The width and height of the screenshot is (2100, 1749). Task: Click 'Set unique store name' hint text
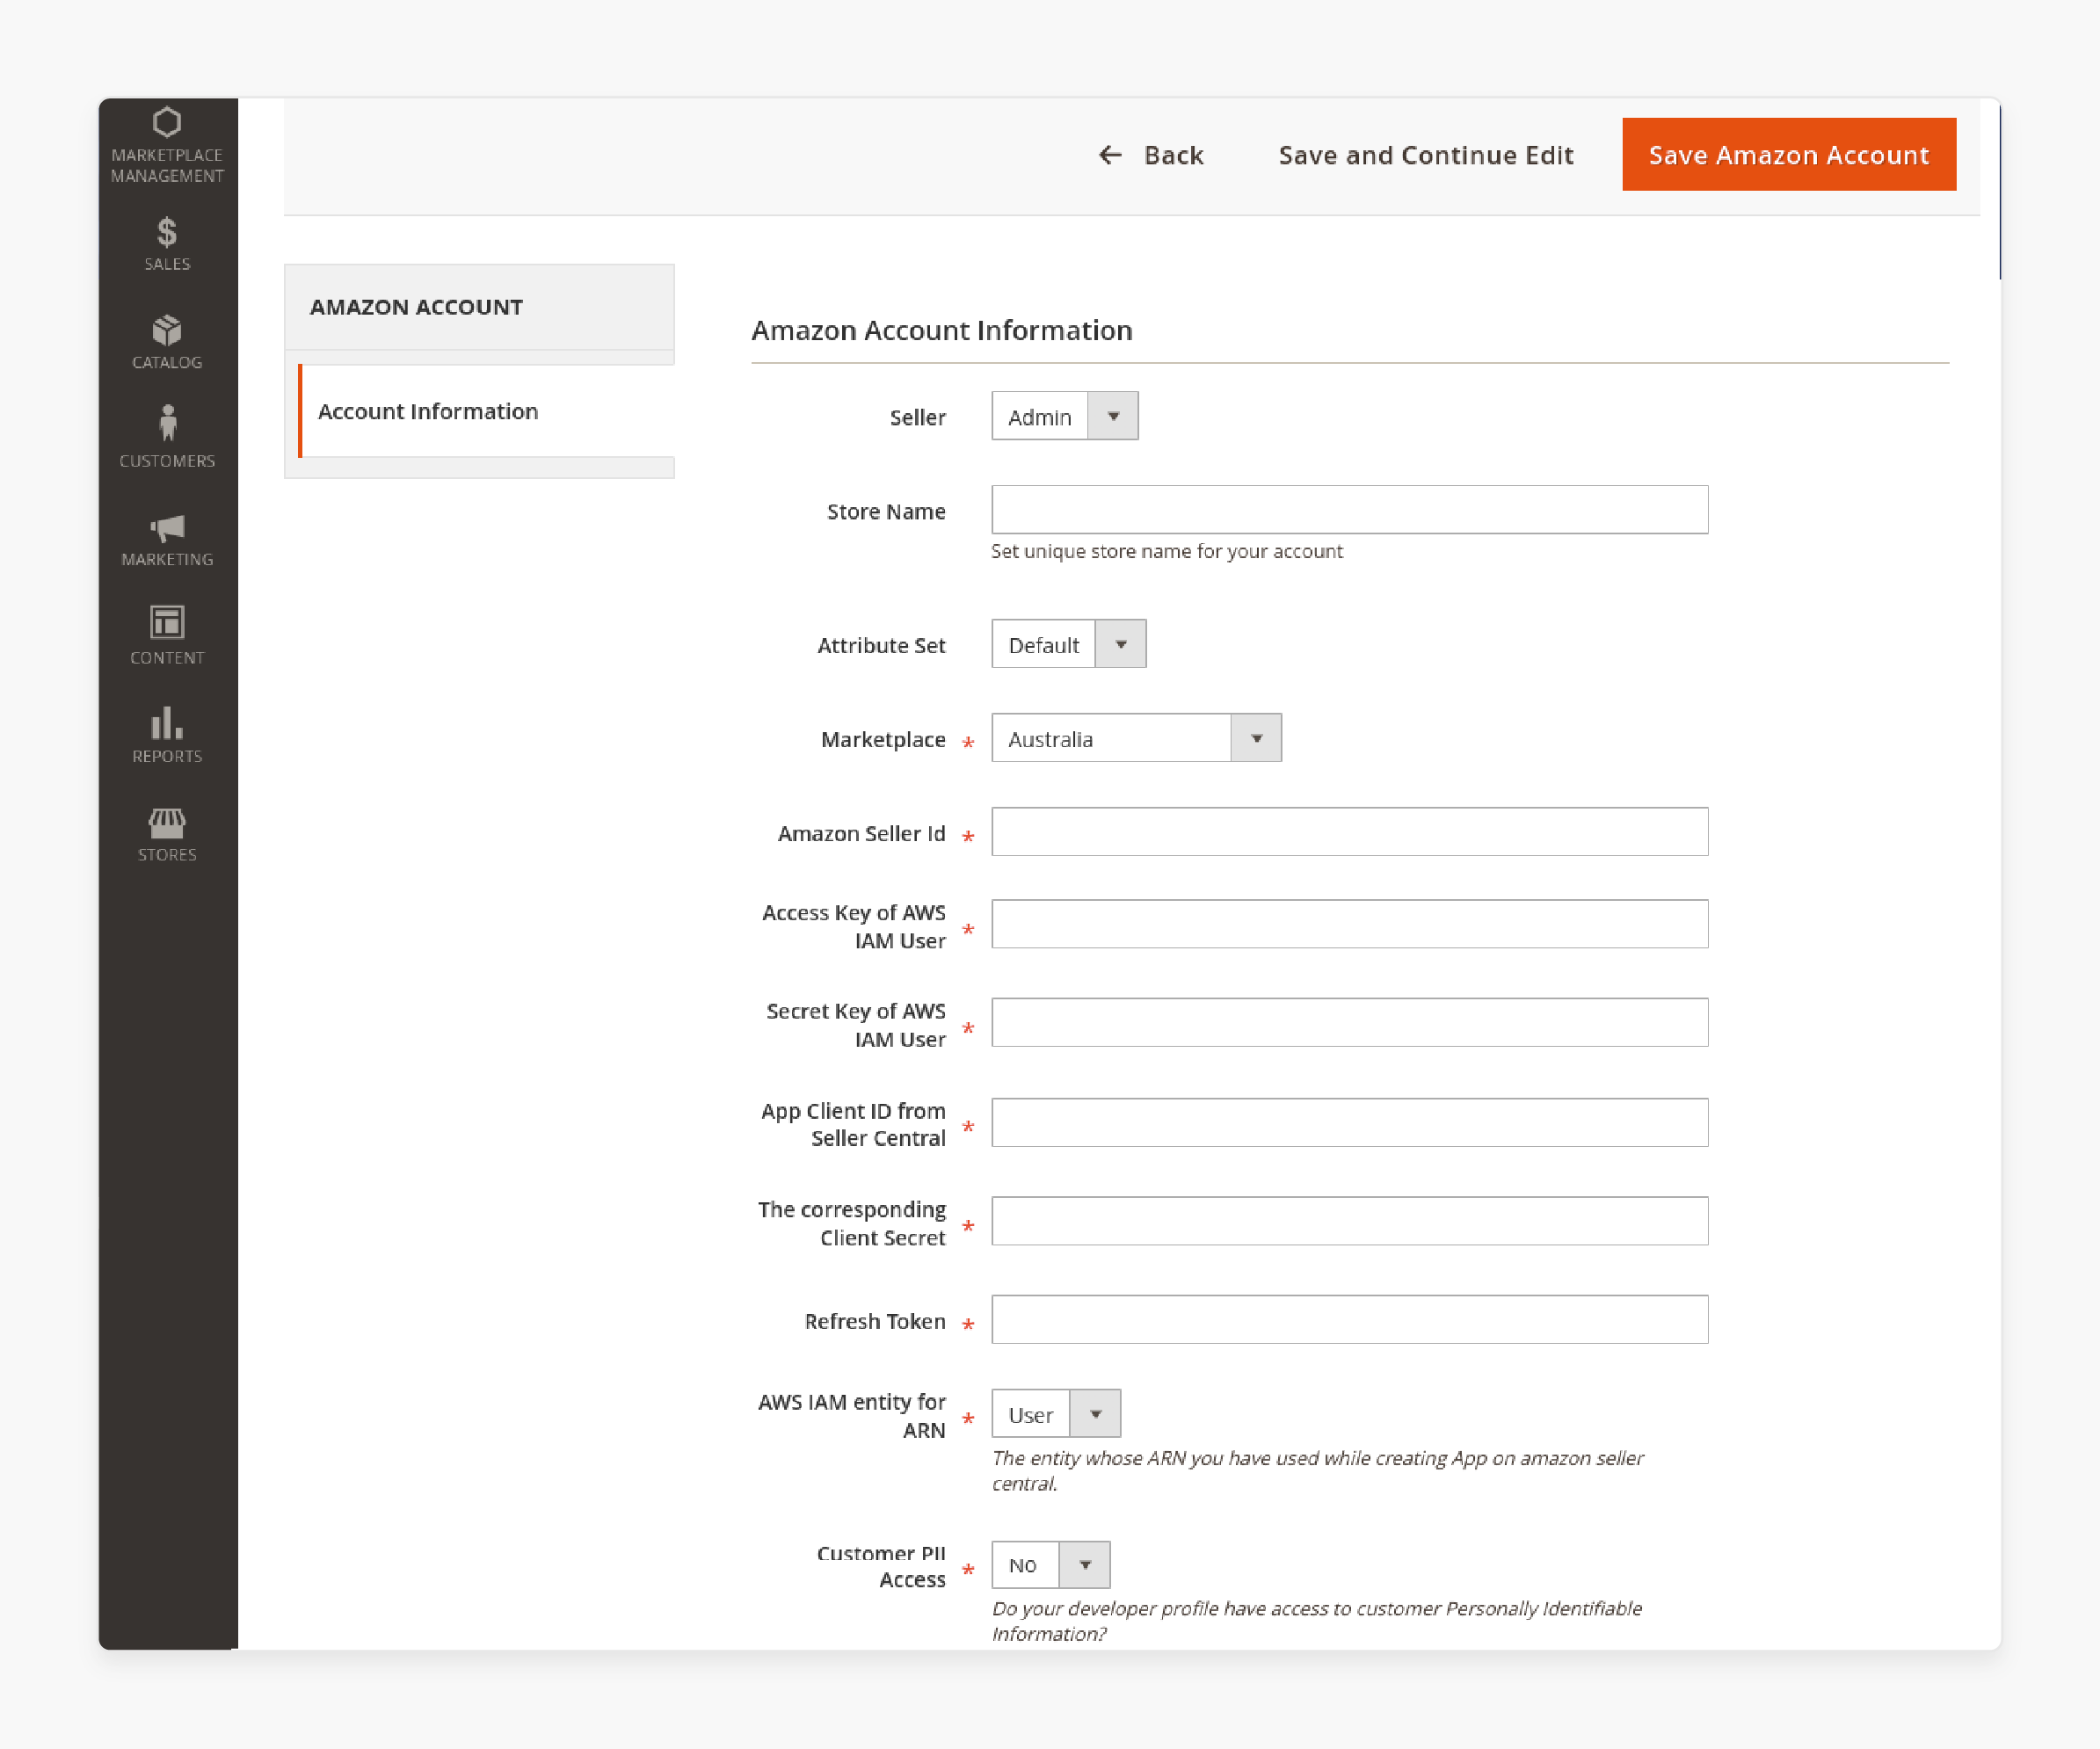pos(1166,551)
